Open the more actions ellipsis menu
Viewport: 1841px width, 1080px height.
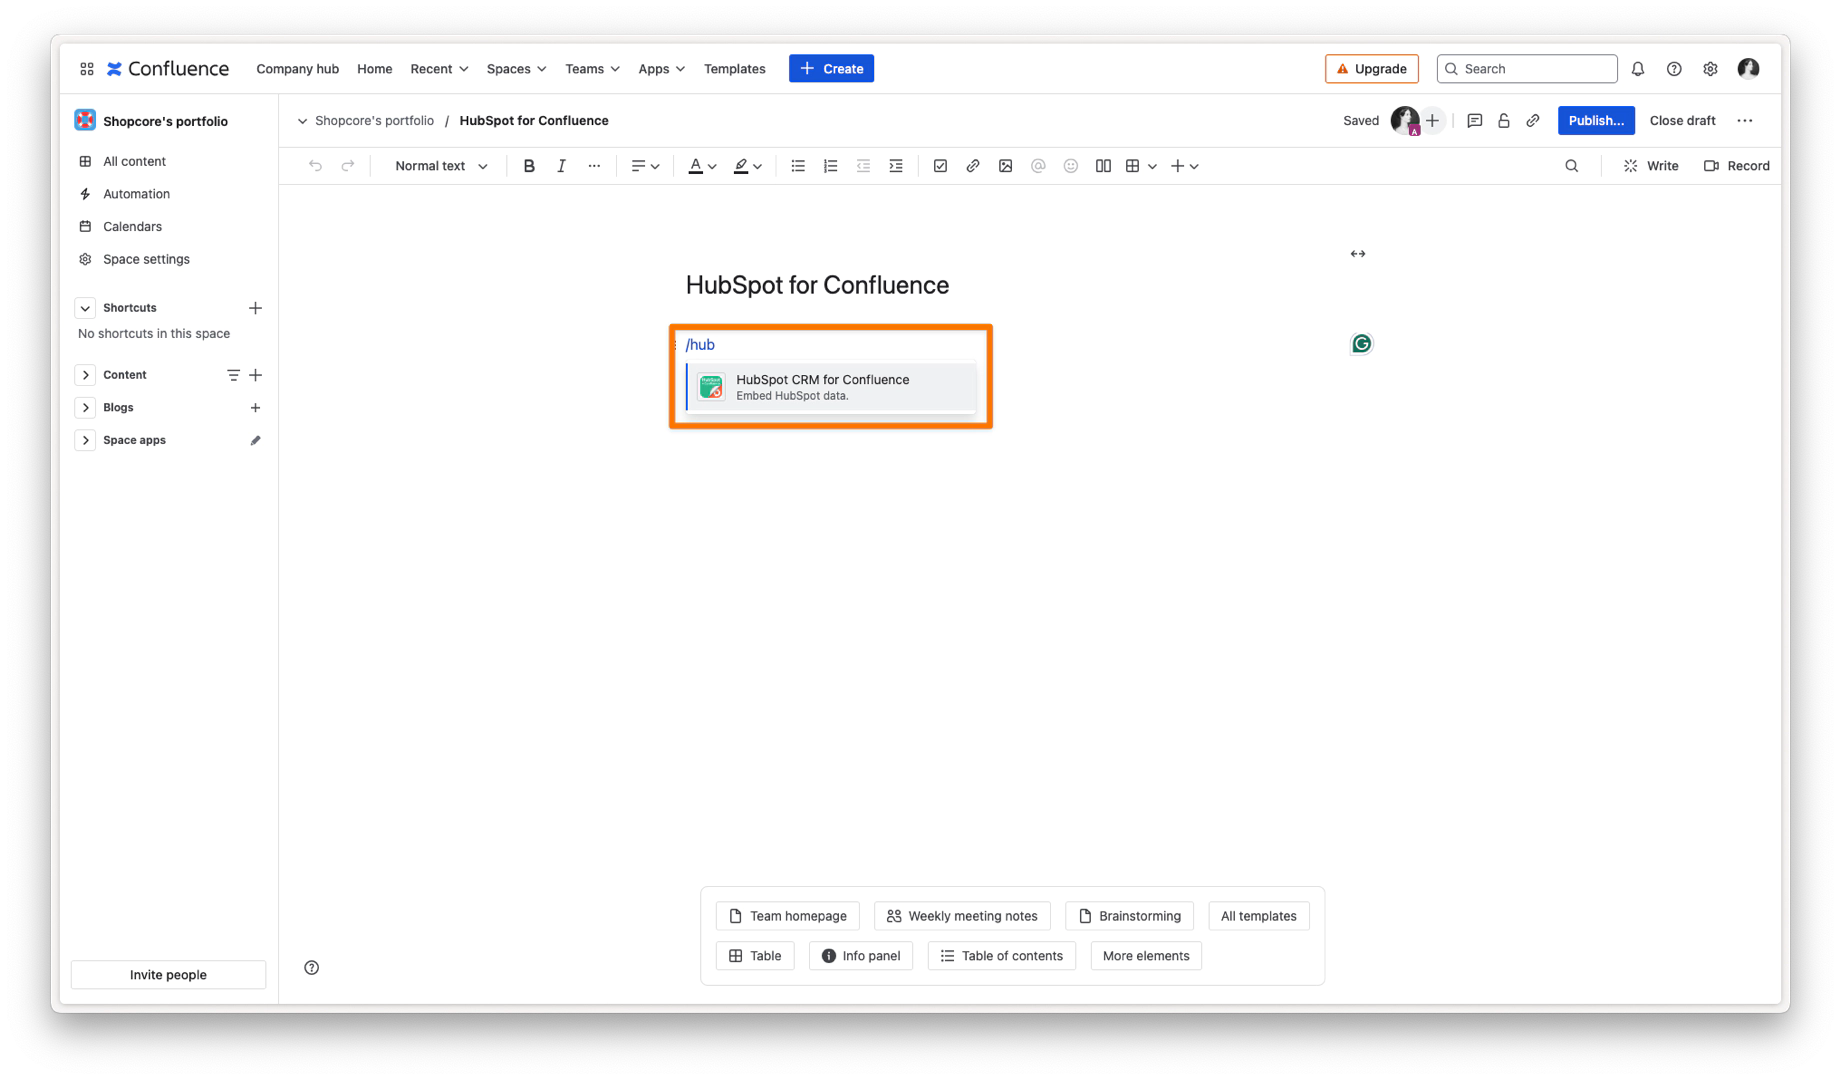[x=1745, y=121]
